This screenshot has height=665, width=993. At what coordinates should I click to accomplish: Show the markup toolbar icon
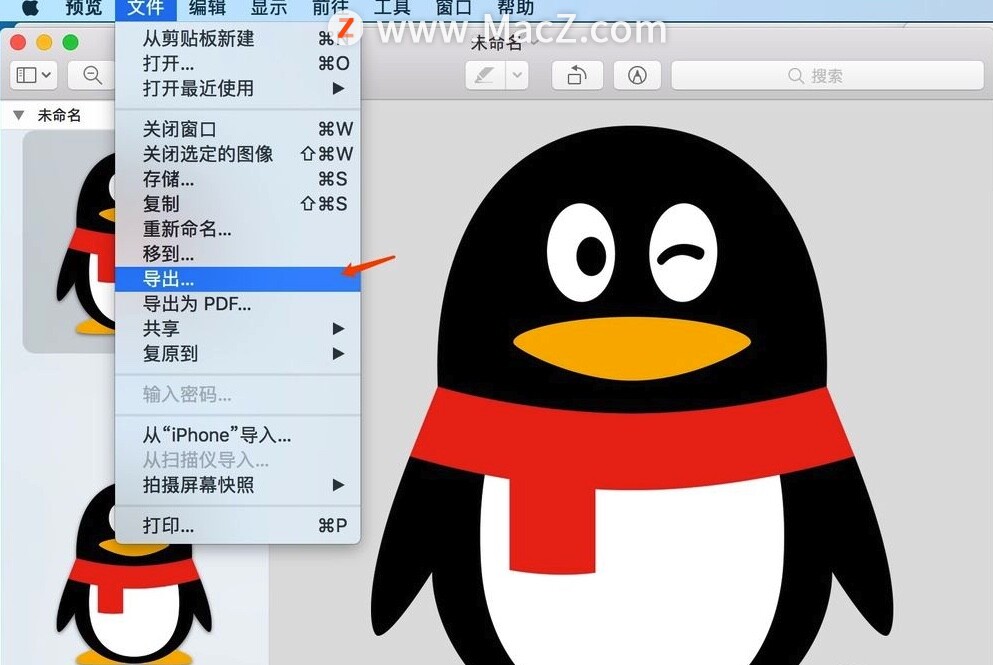pyautogui.click(x=637, y=76)
